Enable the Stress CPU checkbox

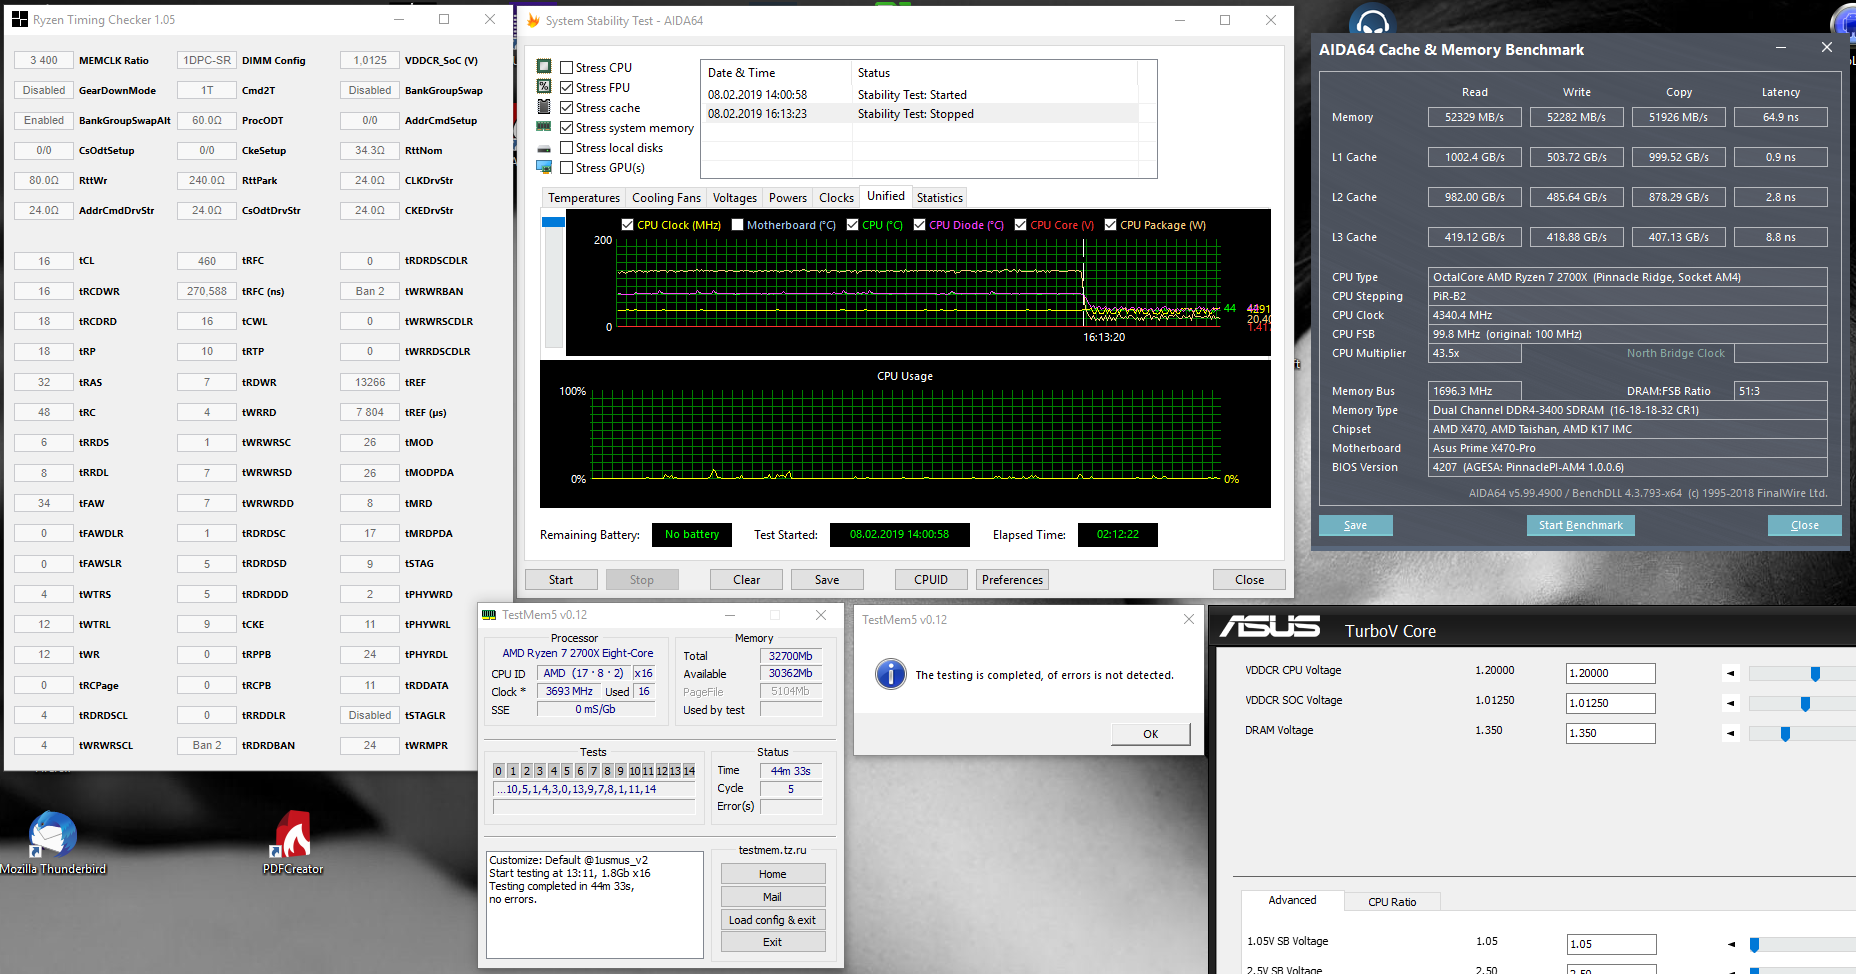pyautogui.click(x=567, y=68)
